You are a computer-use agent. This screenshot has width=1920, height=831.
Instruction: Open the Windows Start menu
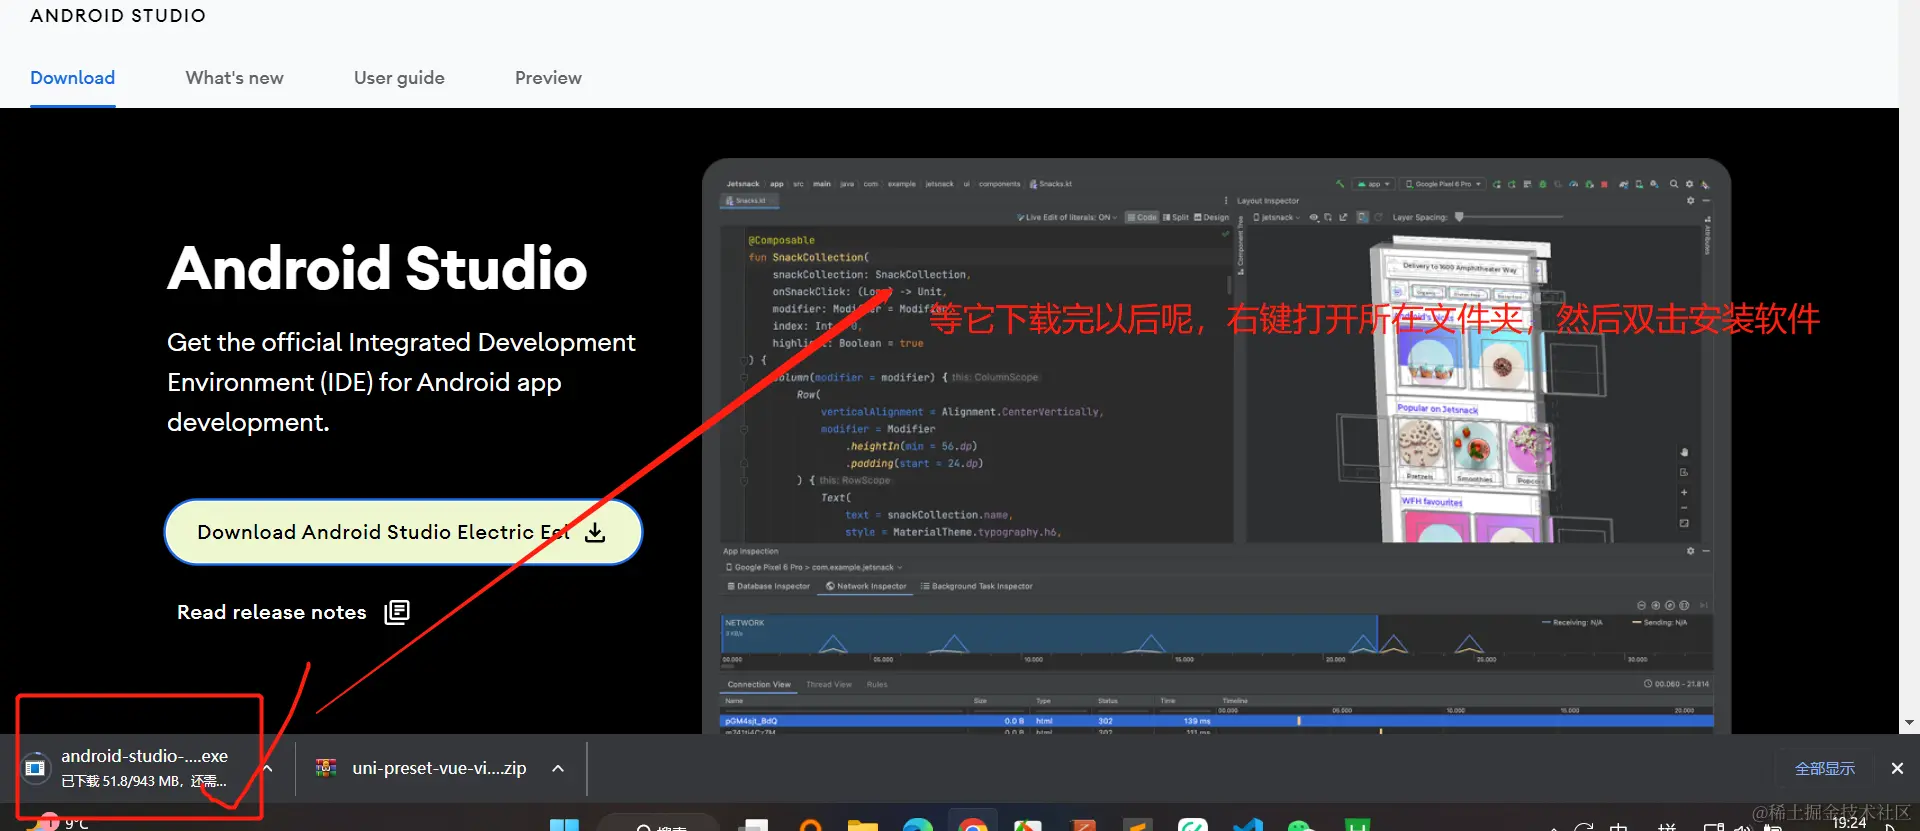[564, 824]
